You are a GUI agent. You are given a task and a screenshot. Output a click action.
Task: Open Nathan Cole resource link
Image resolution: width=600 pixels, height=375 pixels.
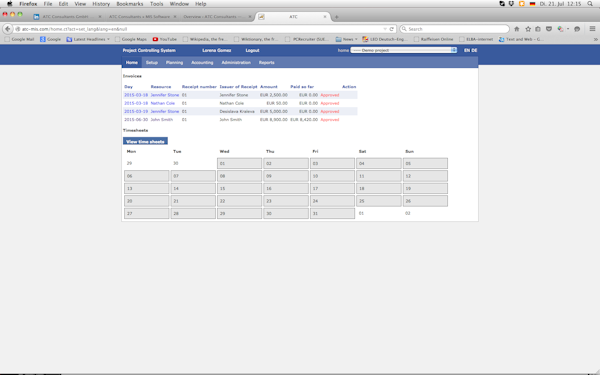(163, 103)
